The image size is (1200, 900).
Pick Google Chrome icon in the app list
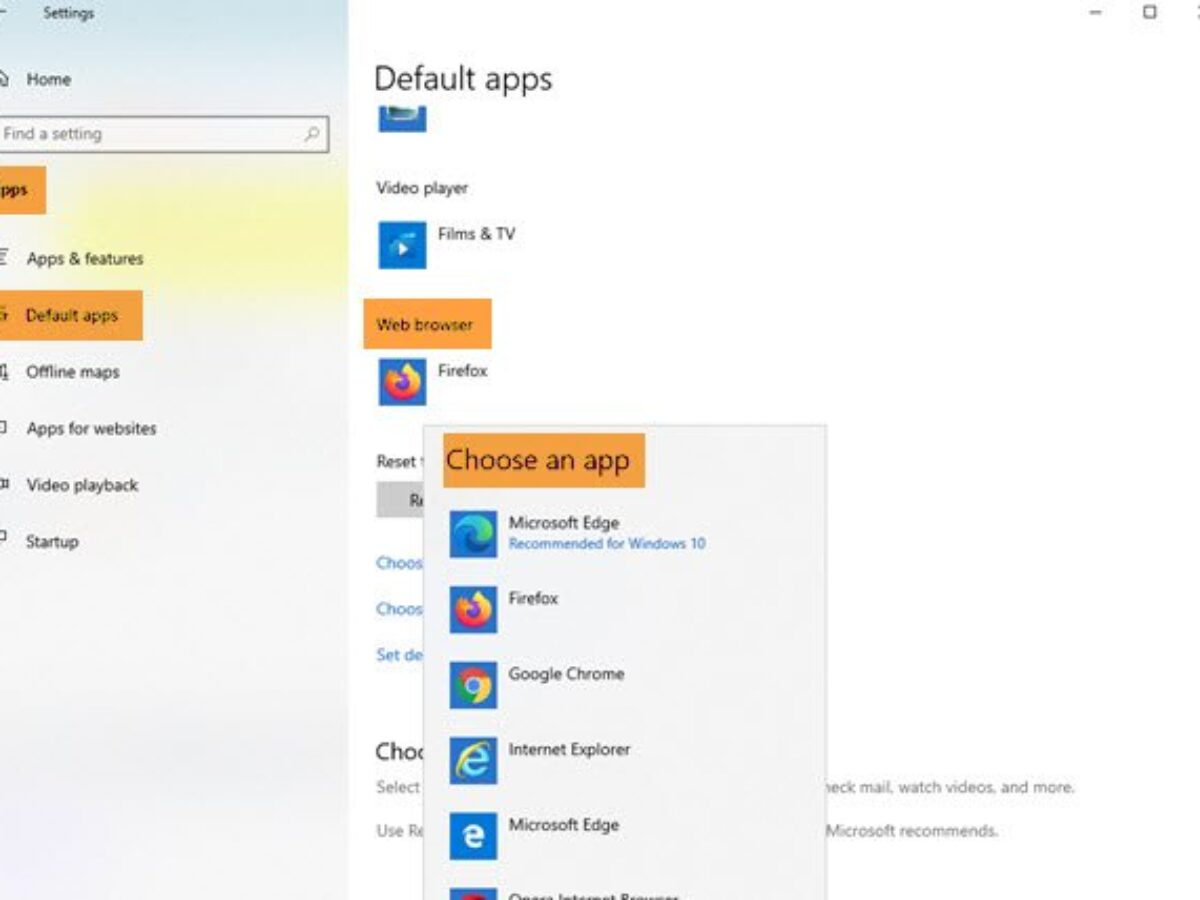[473, 685]
